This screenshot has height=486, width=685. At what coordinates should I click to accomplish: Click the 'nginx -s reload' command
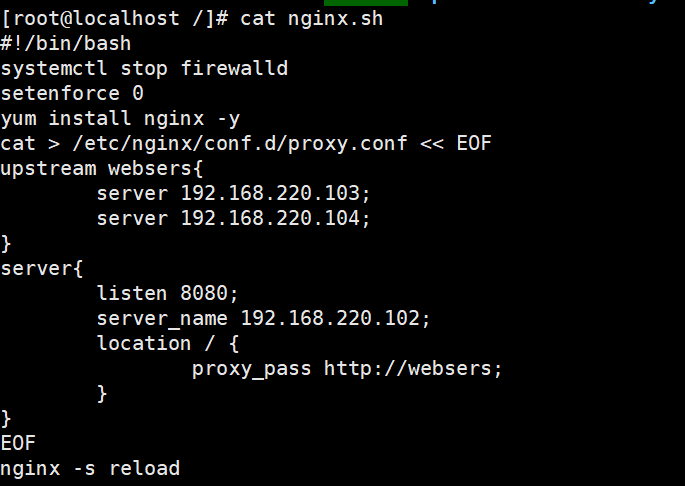point(90,469)
